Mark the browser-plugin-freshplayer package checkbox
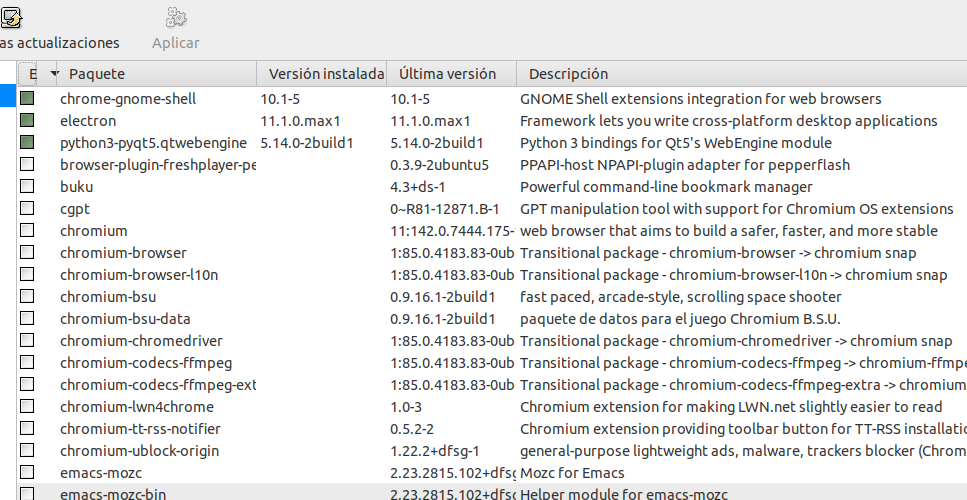Screen dimensions: 967x500 point(27,165)
